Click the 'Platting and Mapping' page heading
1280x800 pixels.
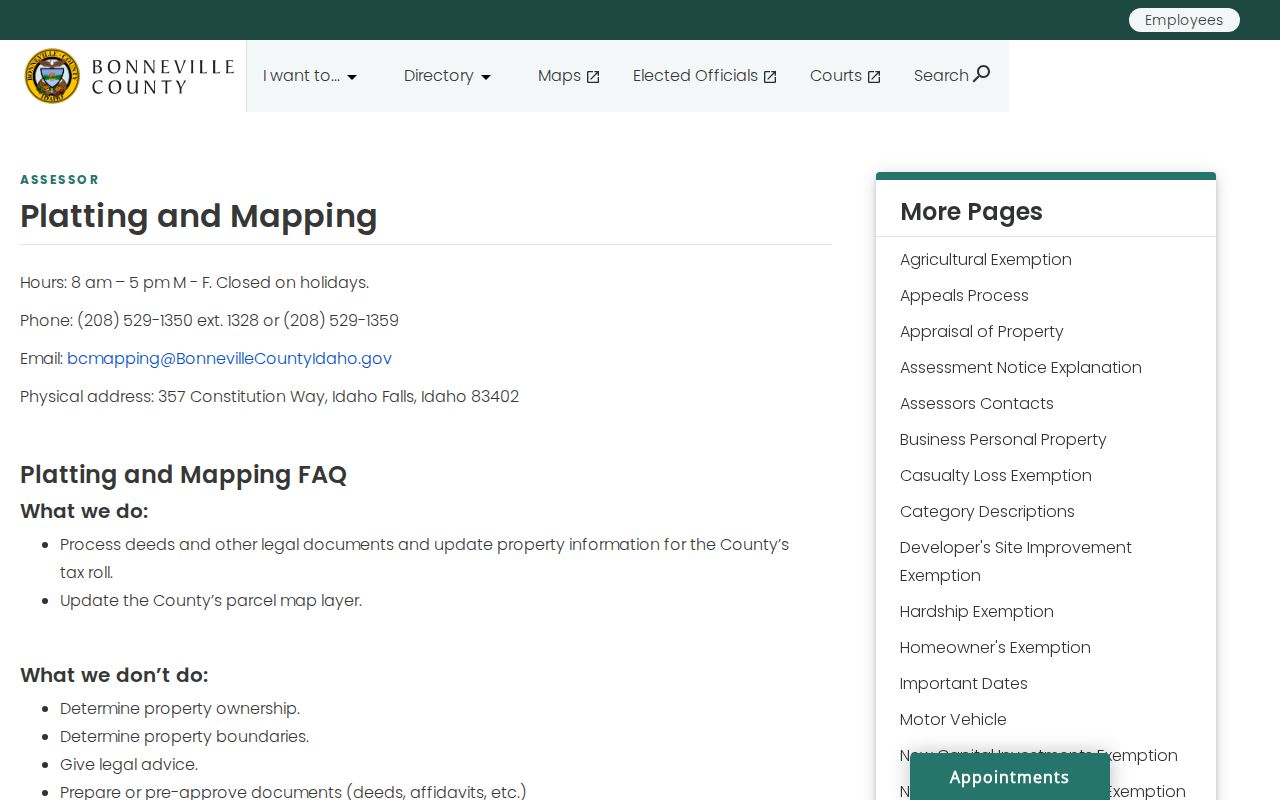[x=198, y=216]
